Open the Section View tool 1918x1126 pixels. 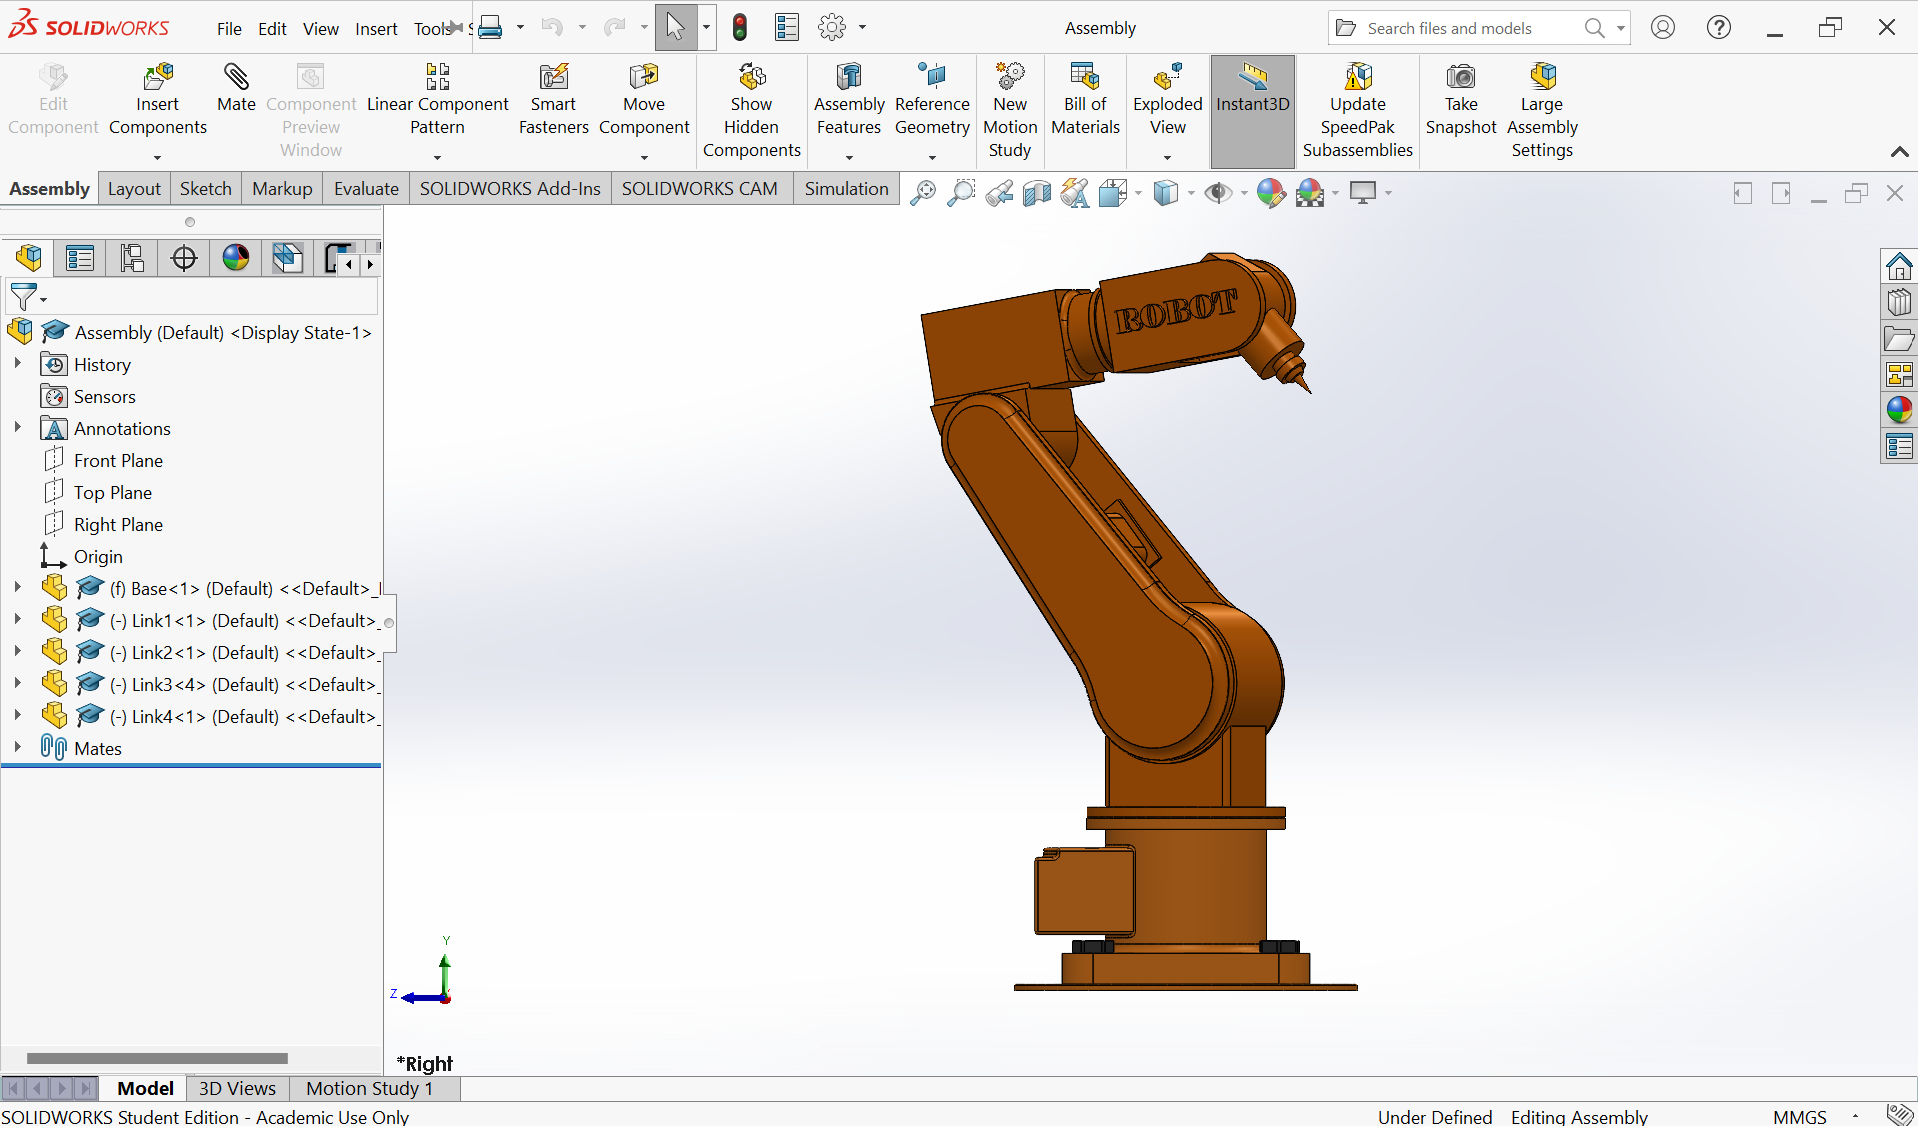[x=1037, y=192]
